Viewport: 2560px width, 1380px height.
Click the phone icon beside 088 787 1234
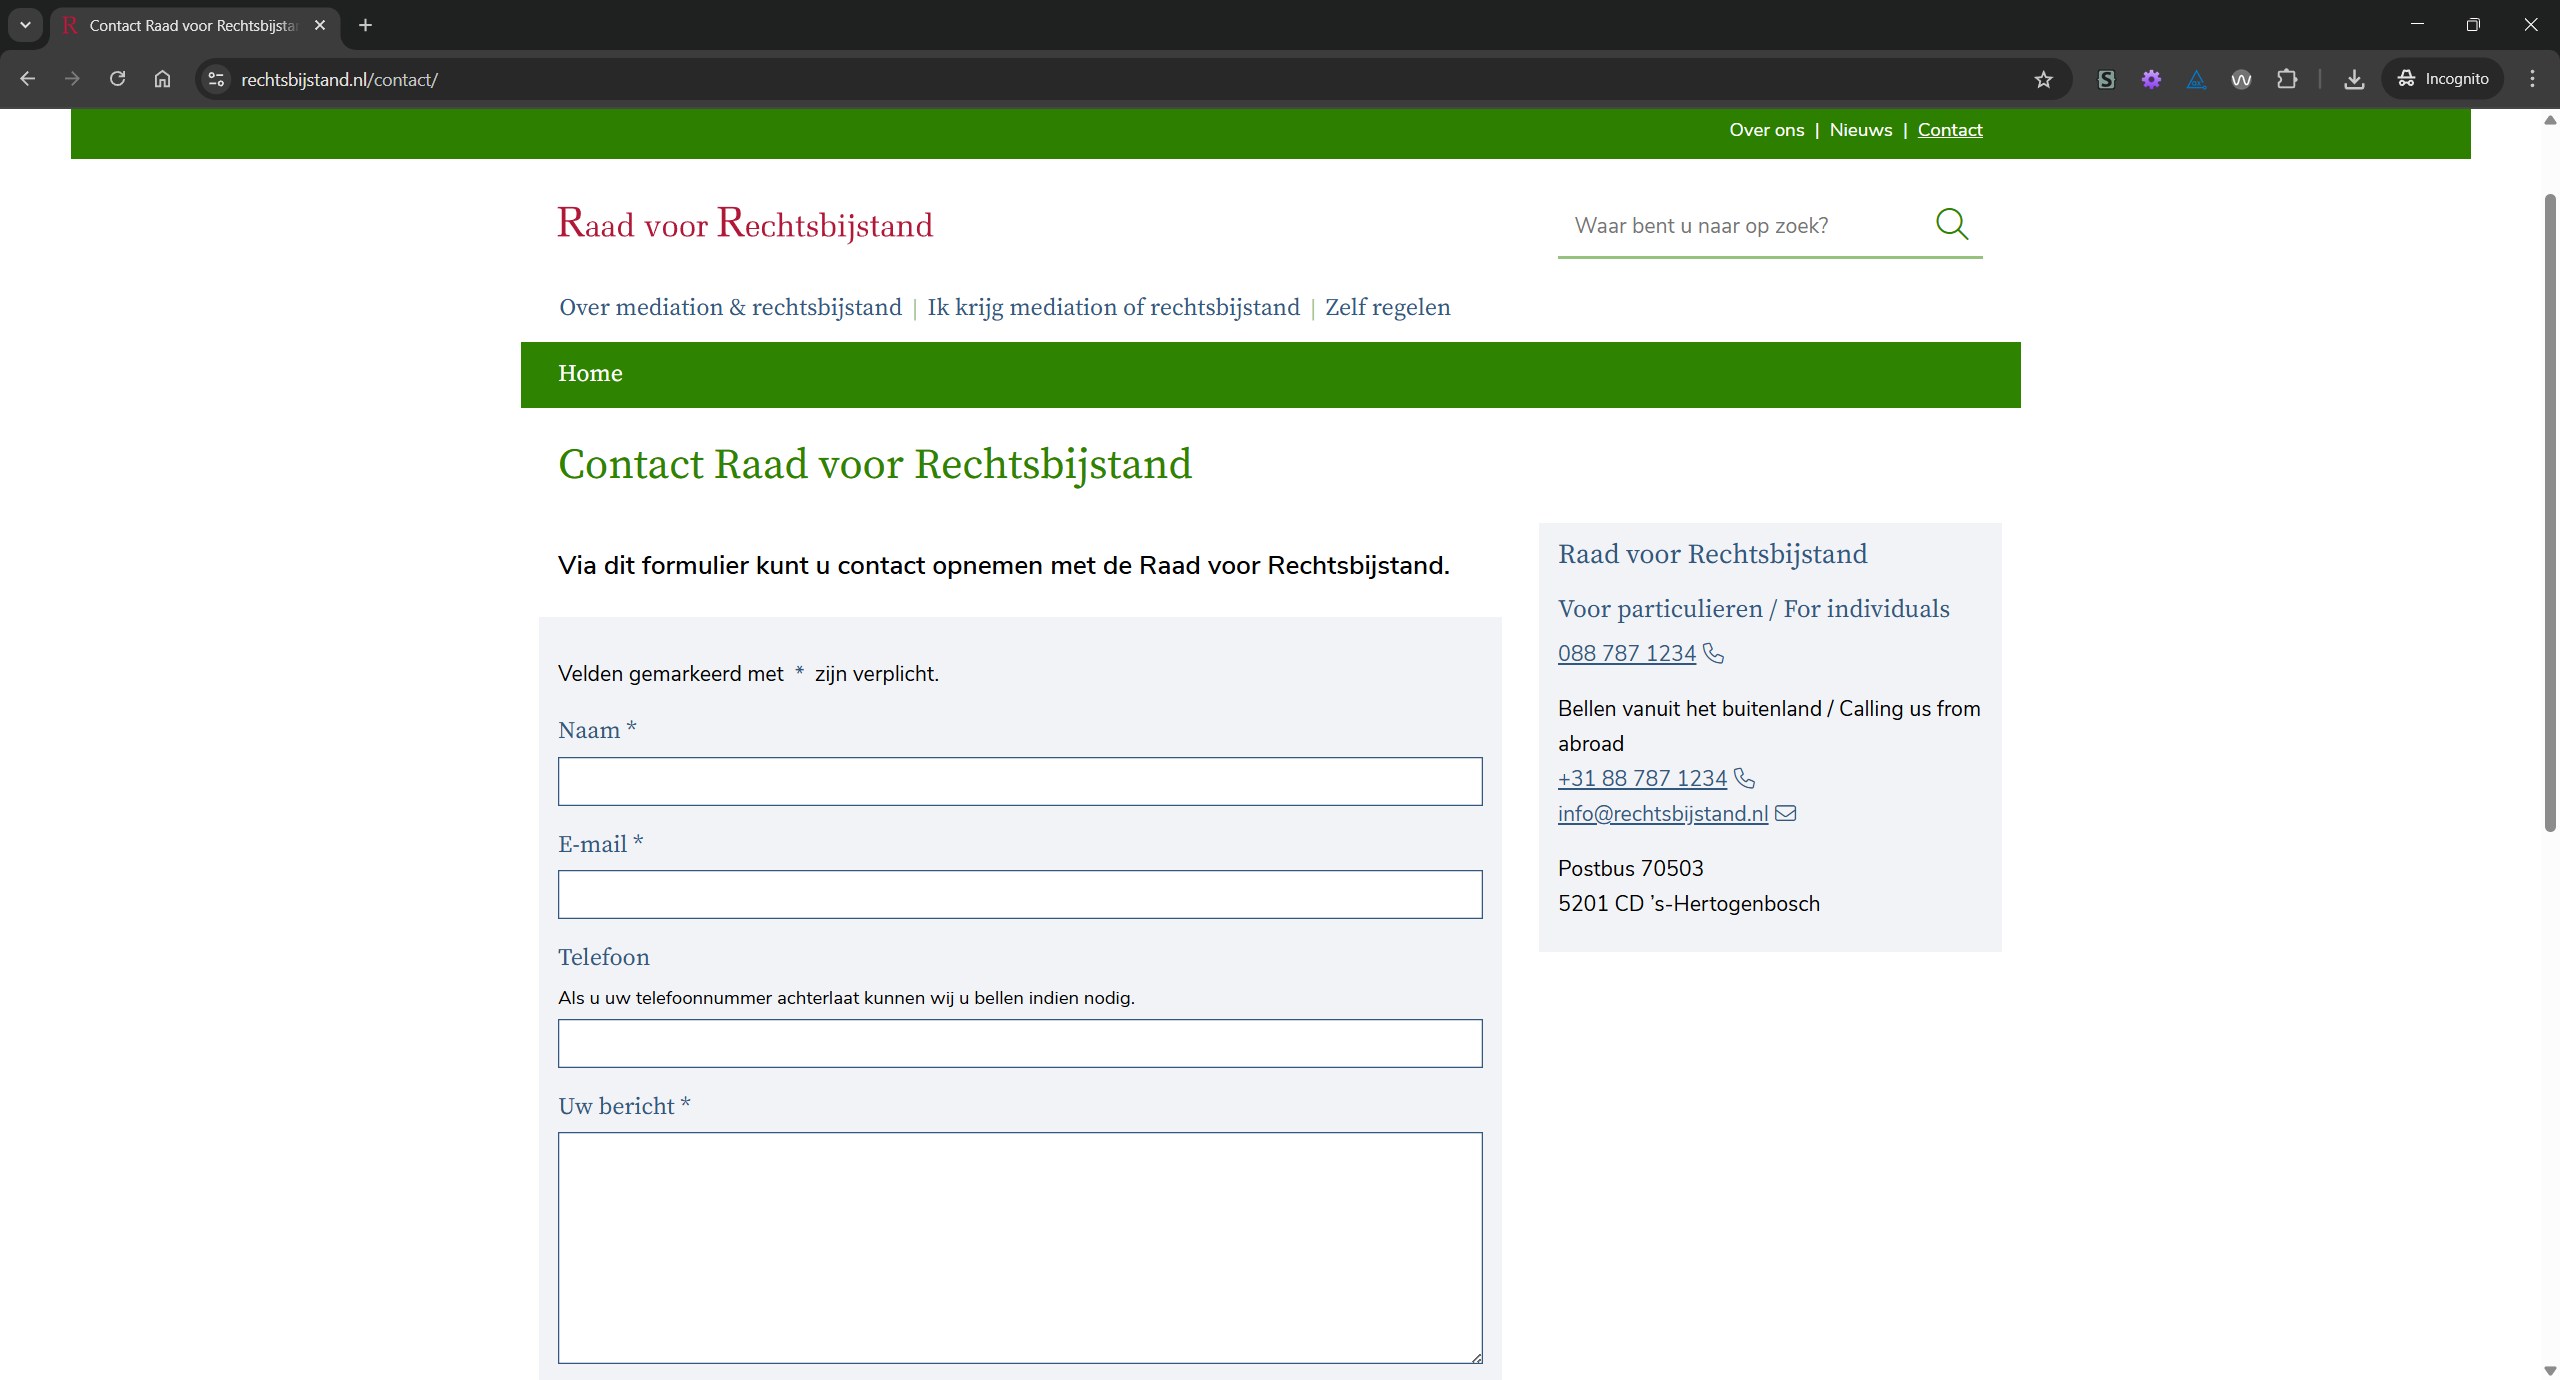[1713, 653]
